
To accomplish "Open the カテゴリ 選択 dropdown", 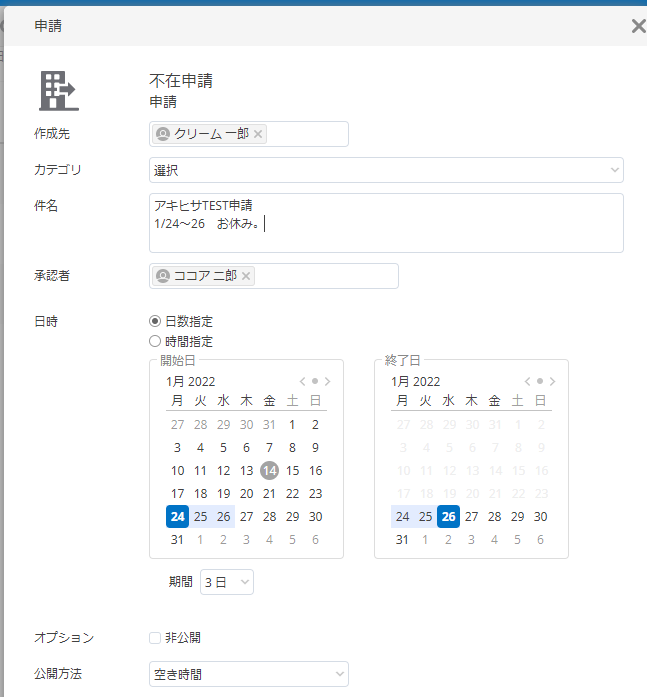I will 386,170.
